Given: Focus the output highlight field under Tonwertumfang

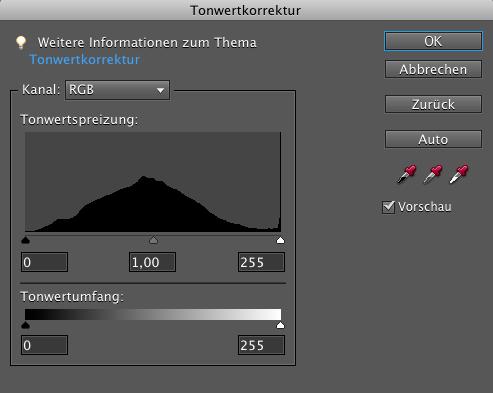Looking at the screenshot, I should [x=261, y=345].
